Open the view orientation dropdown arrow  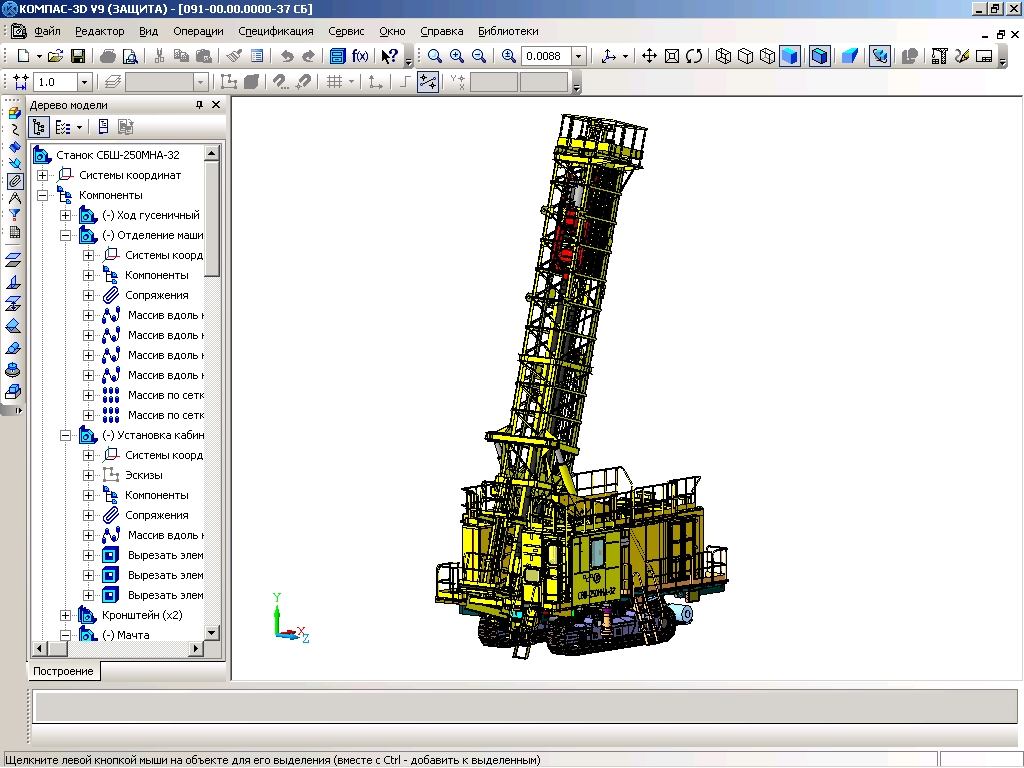point(625,56)
